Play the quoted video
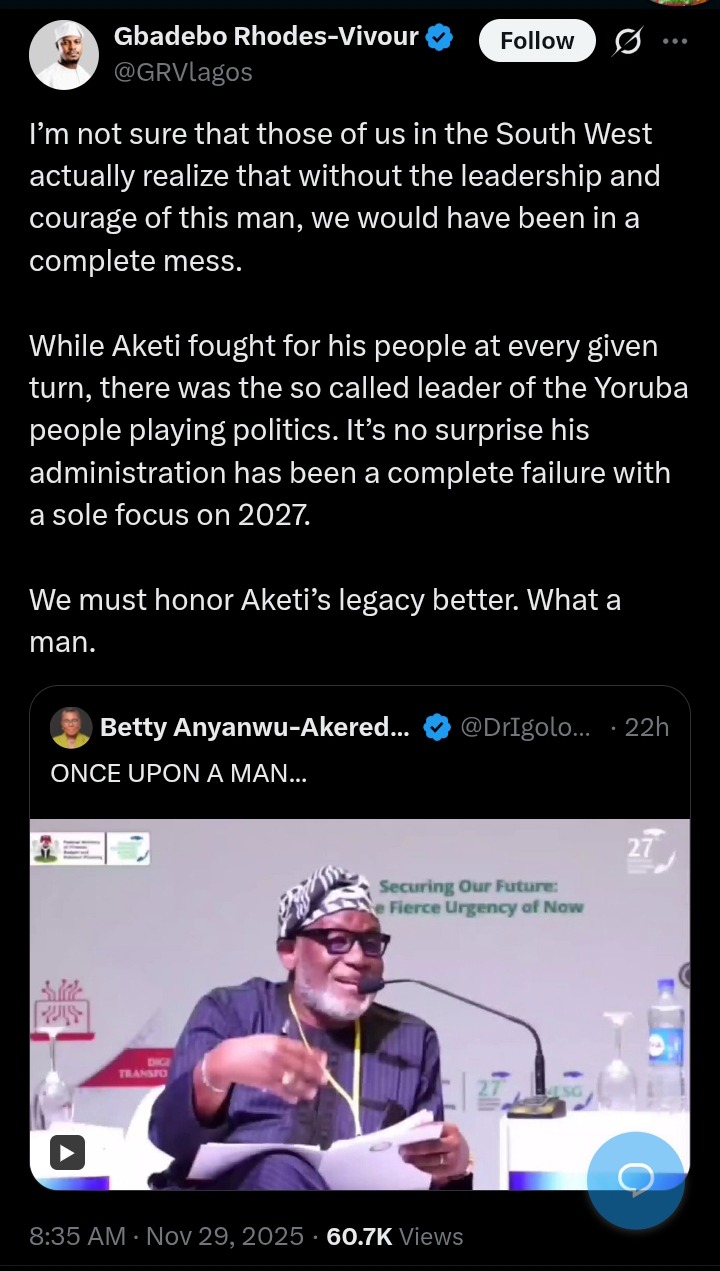720x1271 pixels. tap(67, 1153)
